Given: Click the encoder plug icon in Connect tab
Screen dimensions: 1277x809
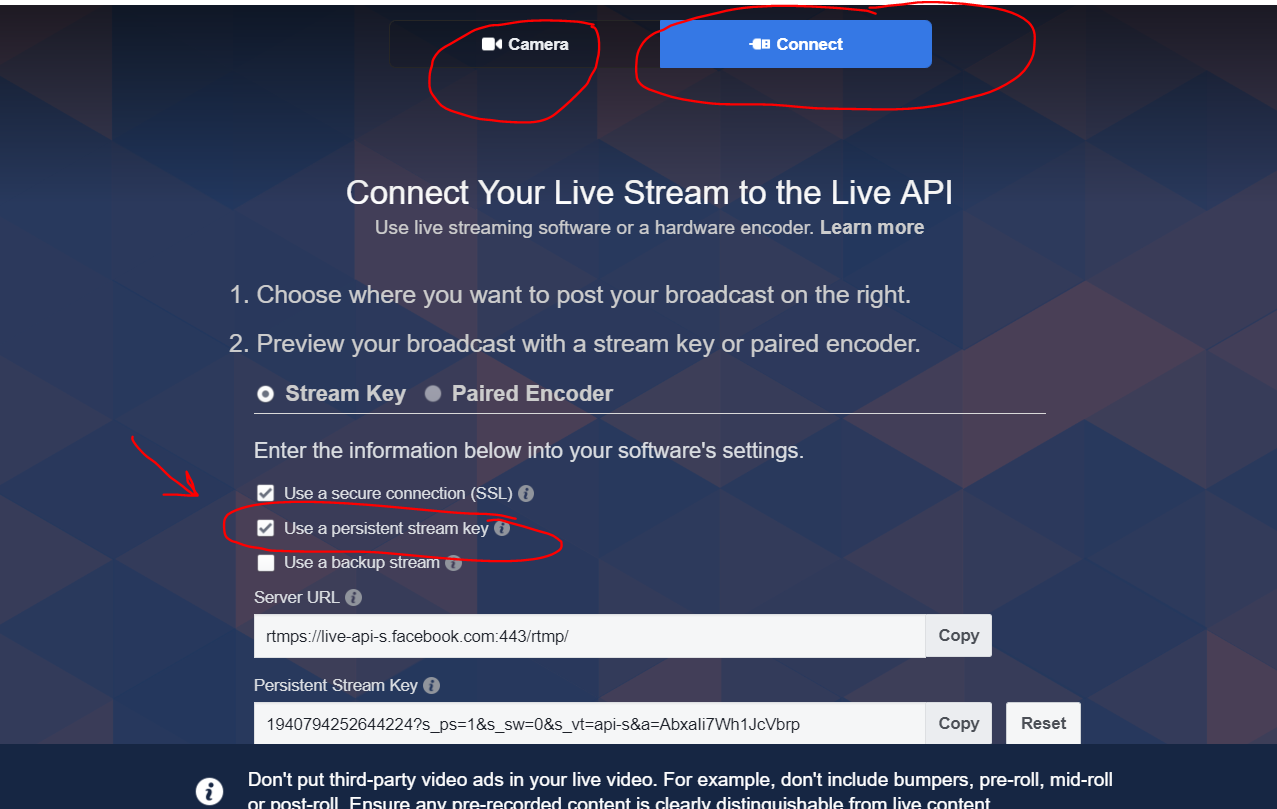Looking at the screenshot, I should [759, 44].
